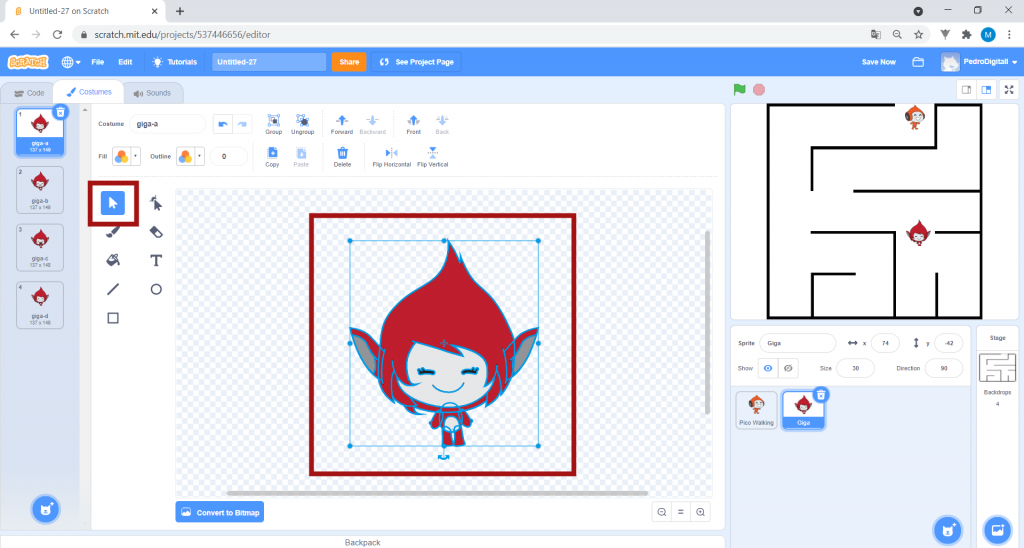Screen dimensions: 1024x548
Task: Open Tutorials
Action: point(174,62)
